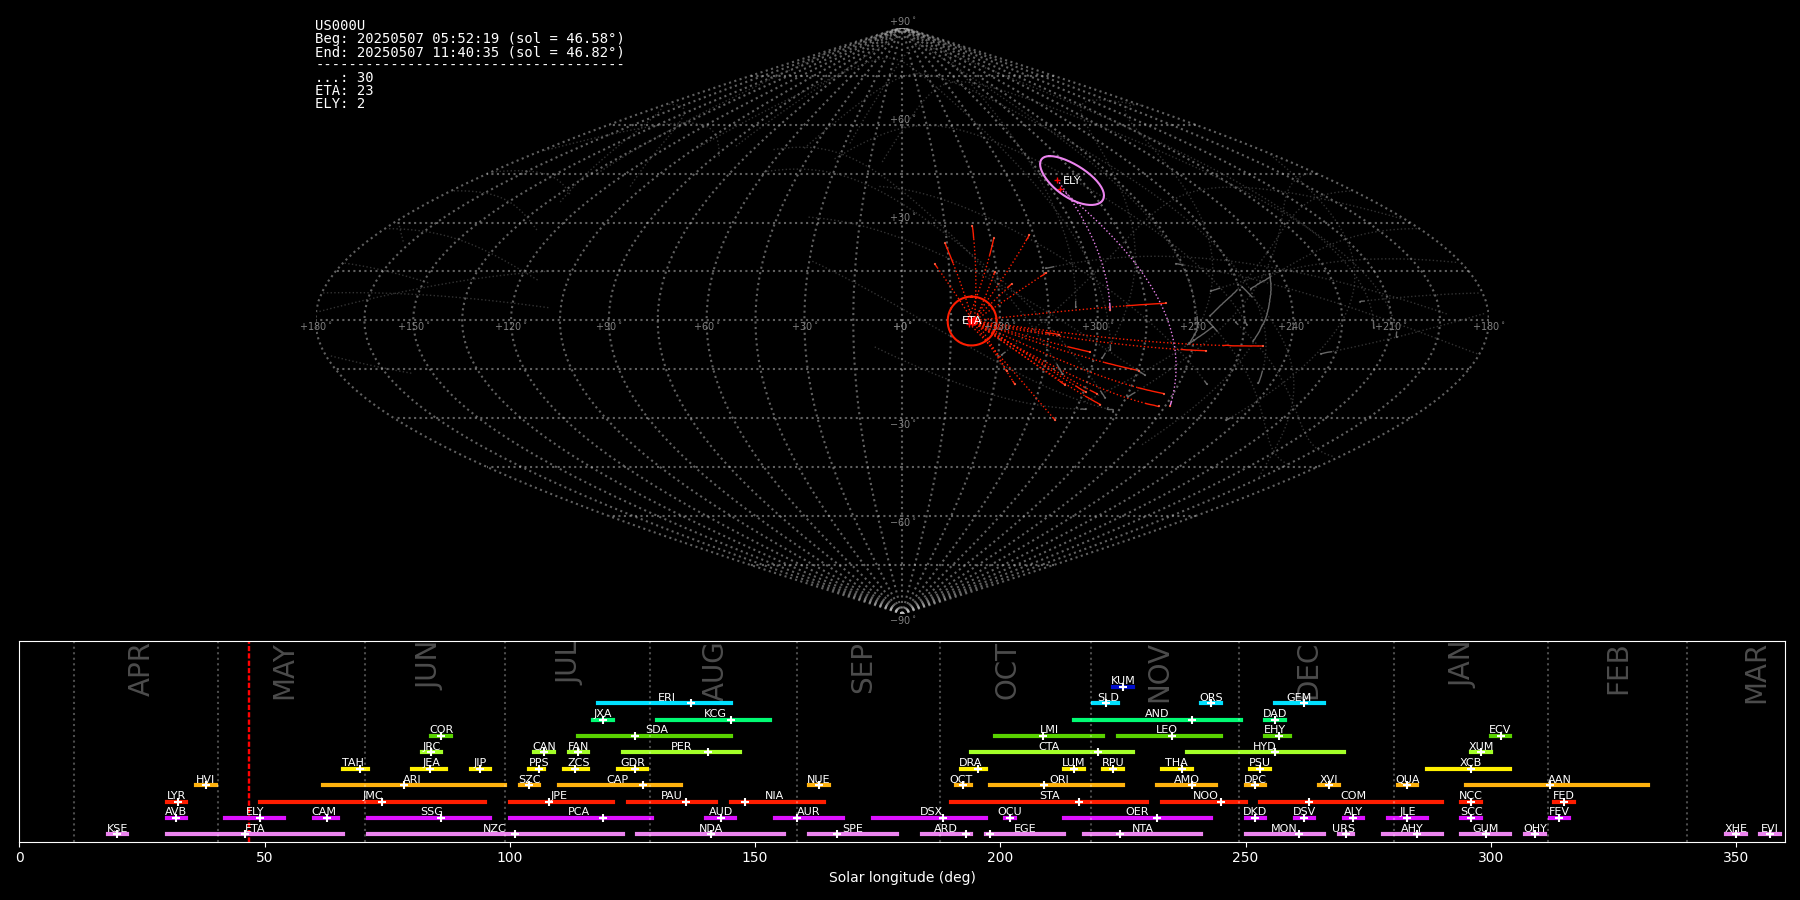
Task: Click the peak marker on the GEM bar
Action: [x=1303, y=703]
